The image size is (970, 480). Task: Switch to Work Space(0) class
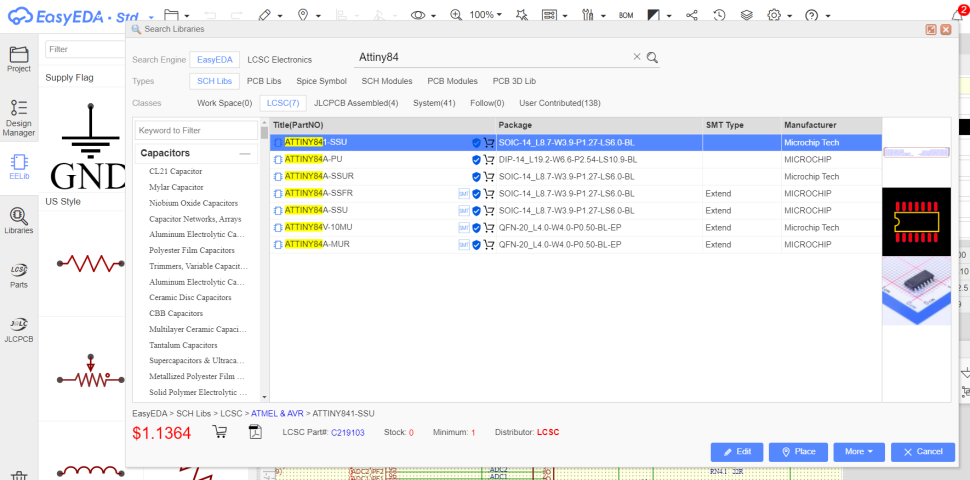click(225, 103)
